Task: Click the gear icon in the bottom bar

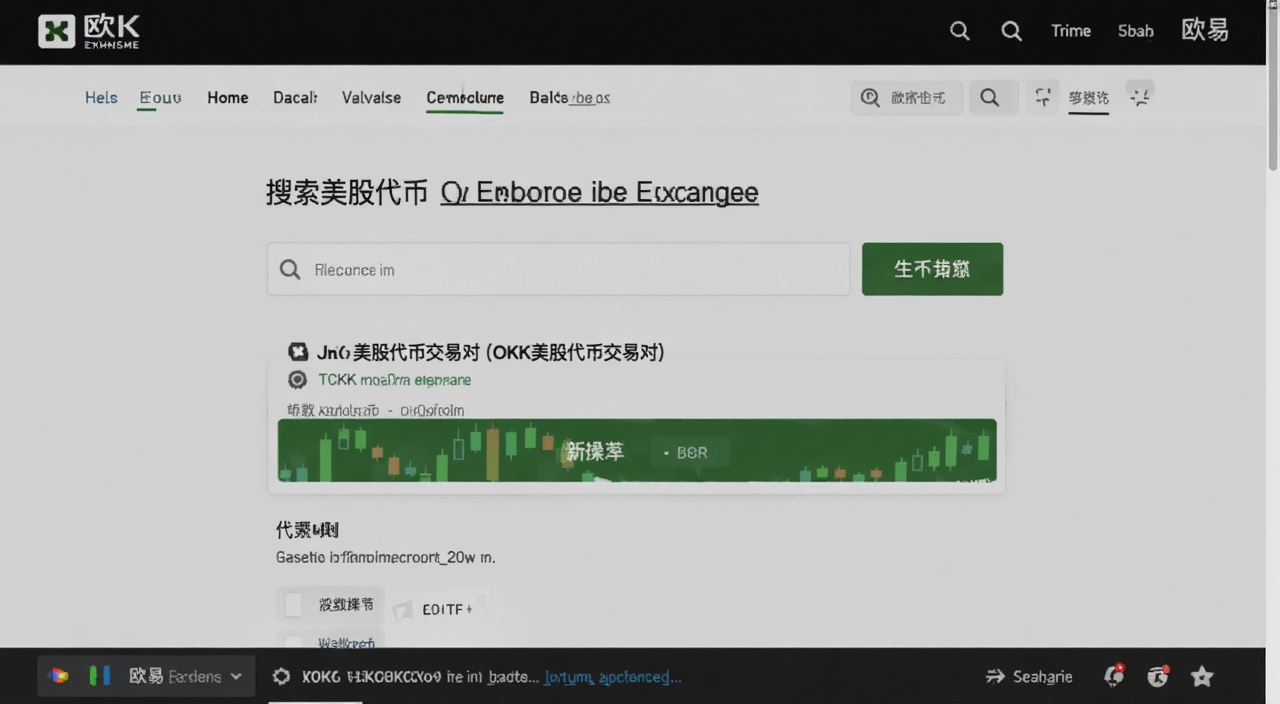Action: point(282,676)
